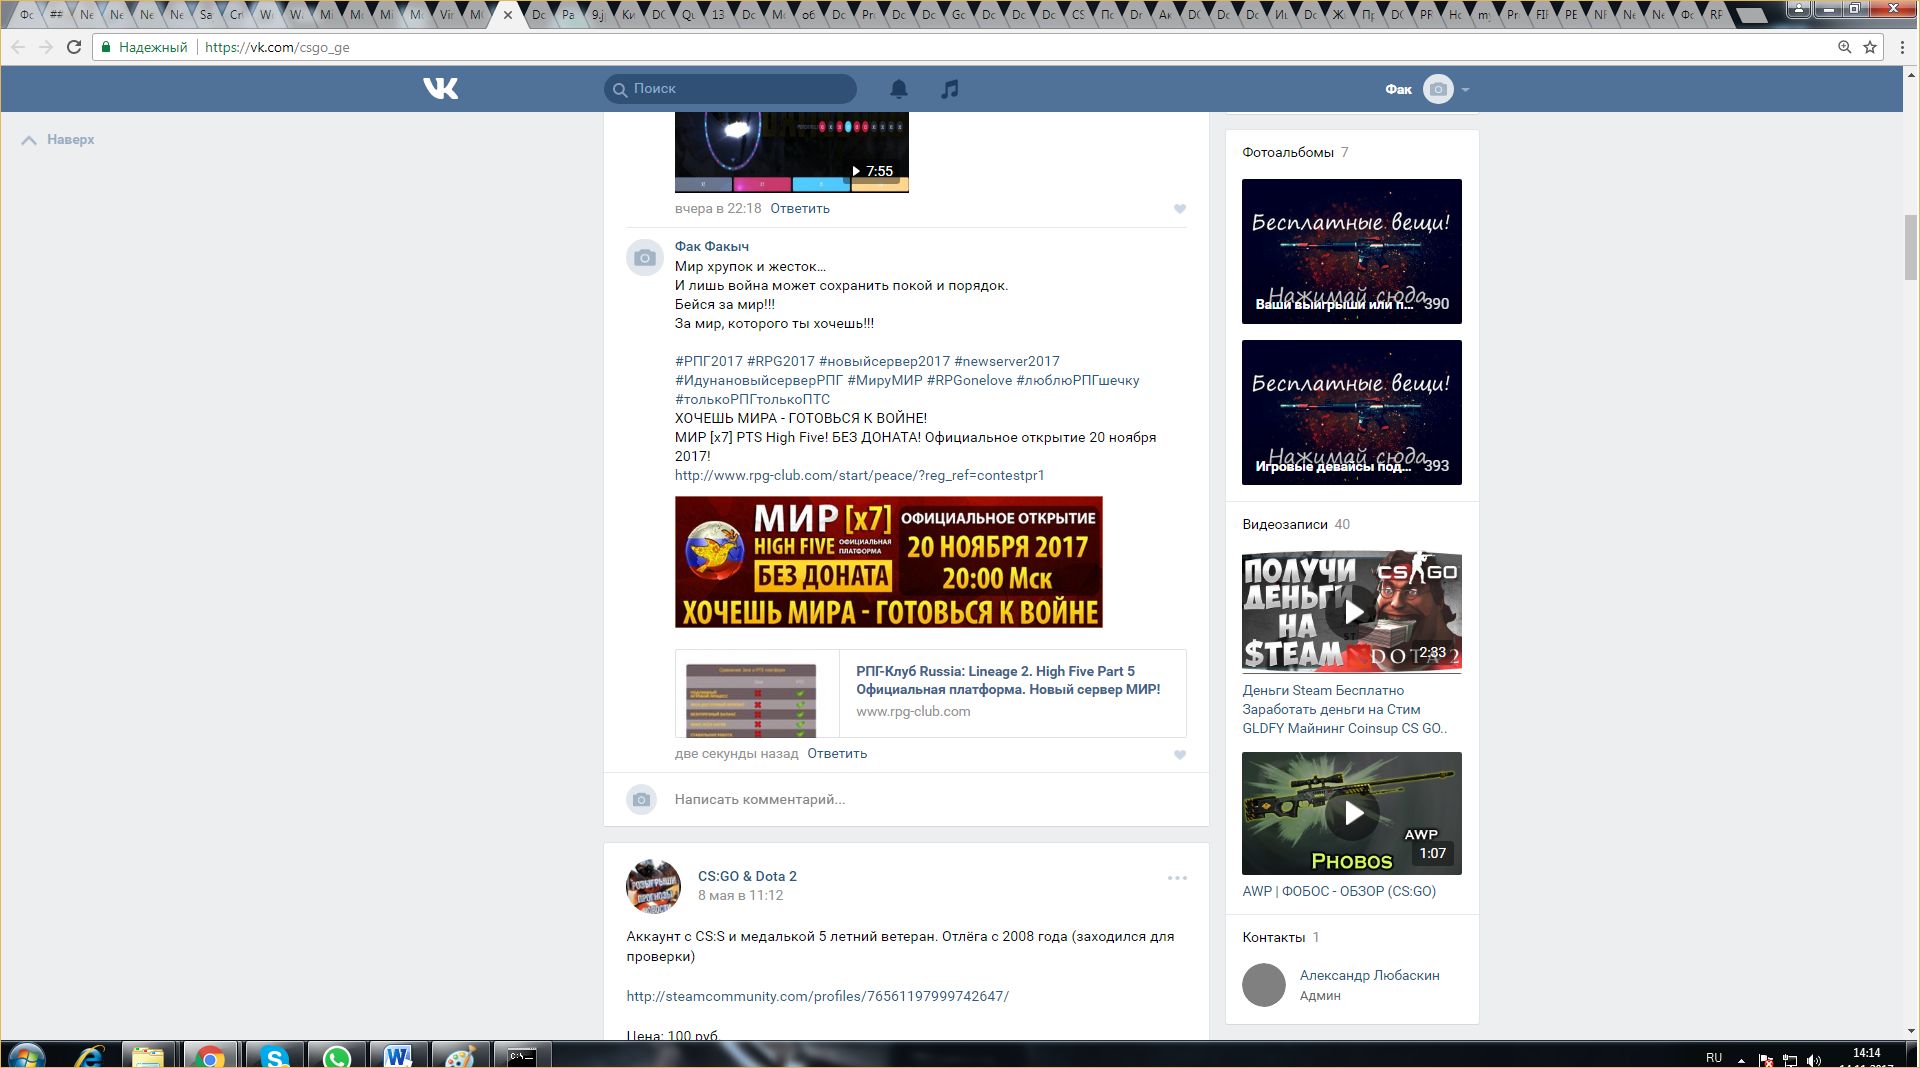Open the rpg-club.com contestpr1 URL link

click(x=859, y=476)
